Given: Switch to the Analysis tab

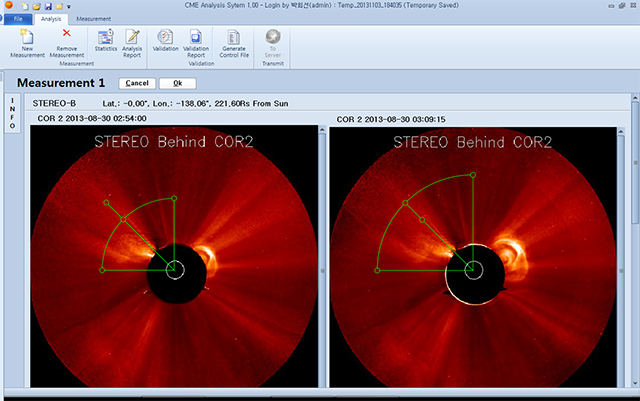Looking at the screenshot, I should 51,19.
